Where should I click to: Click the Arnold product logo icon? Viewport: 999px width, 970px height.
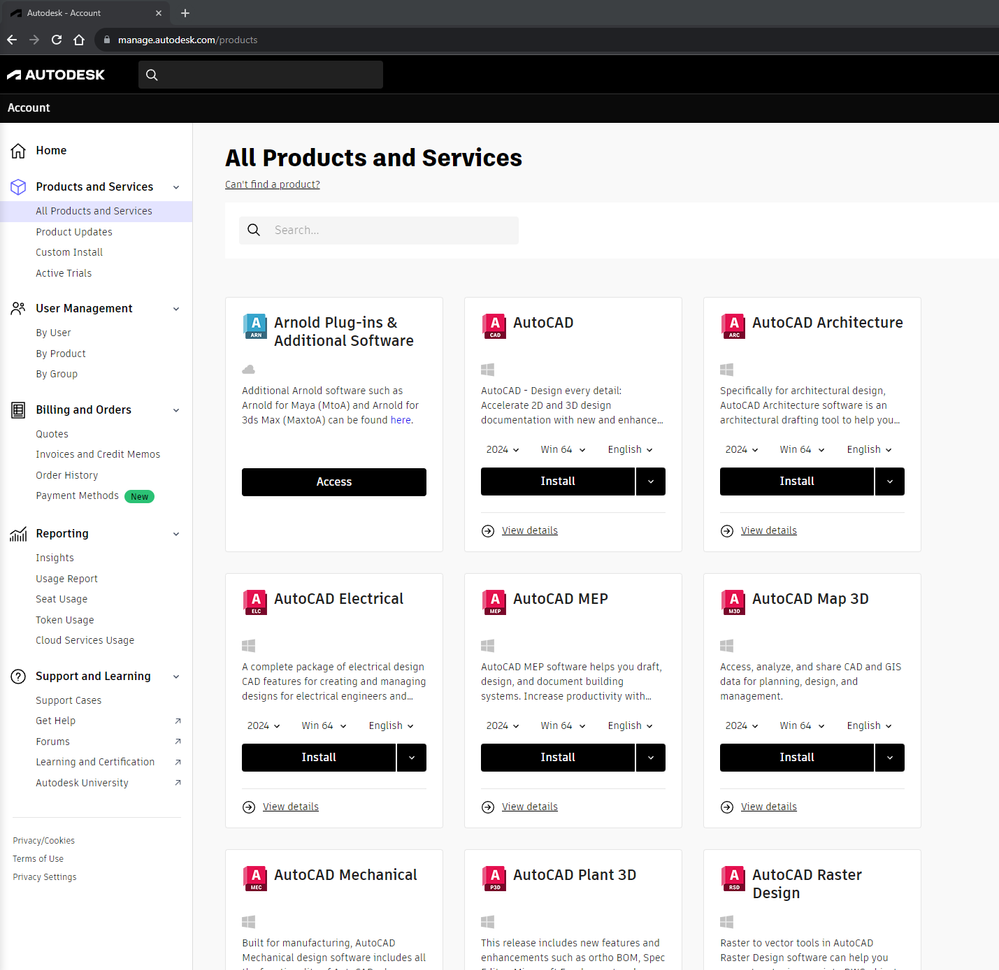pos(255,326)
